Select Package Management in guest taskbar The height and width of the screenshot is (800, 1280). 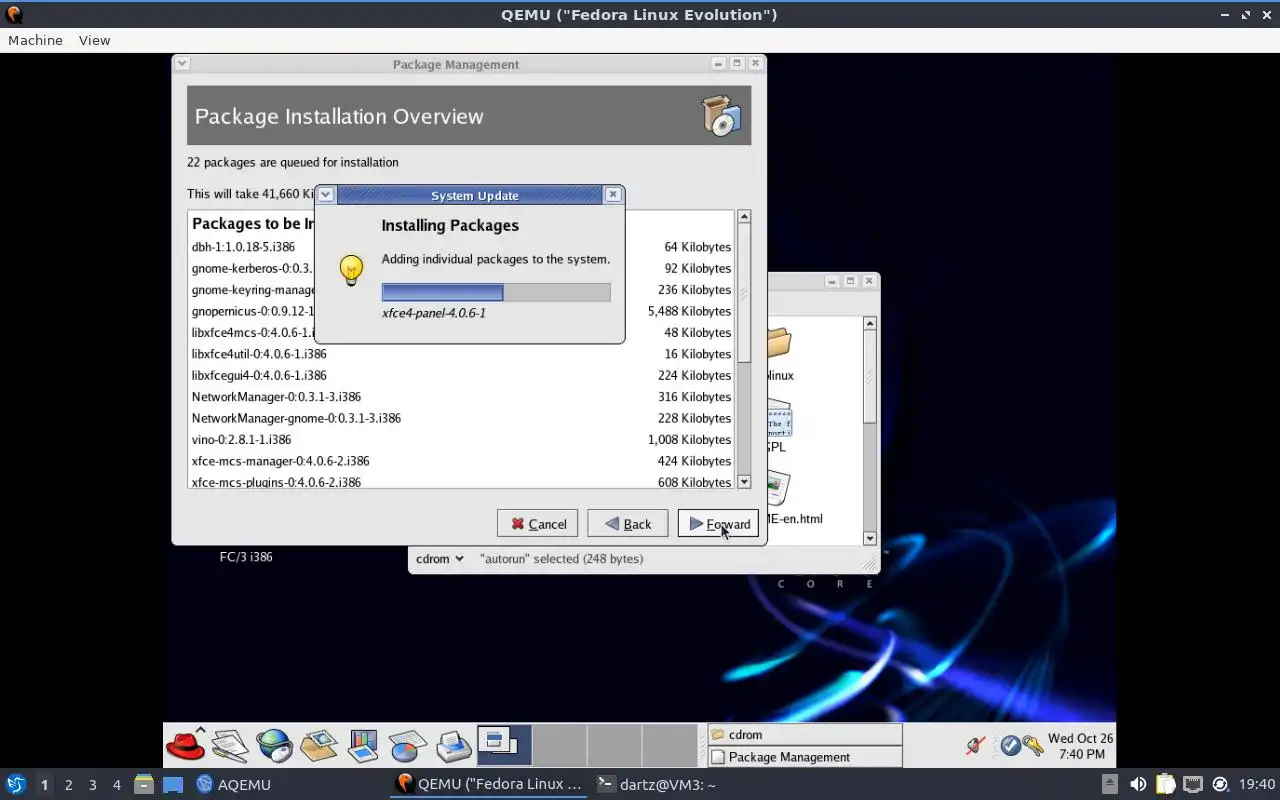point(805,757)
